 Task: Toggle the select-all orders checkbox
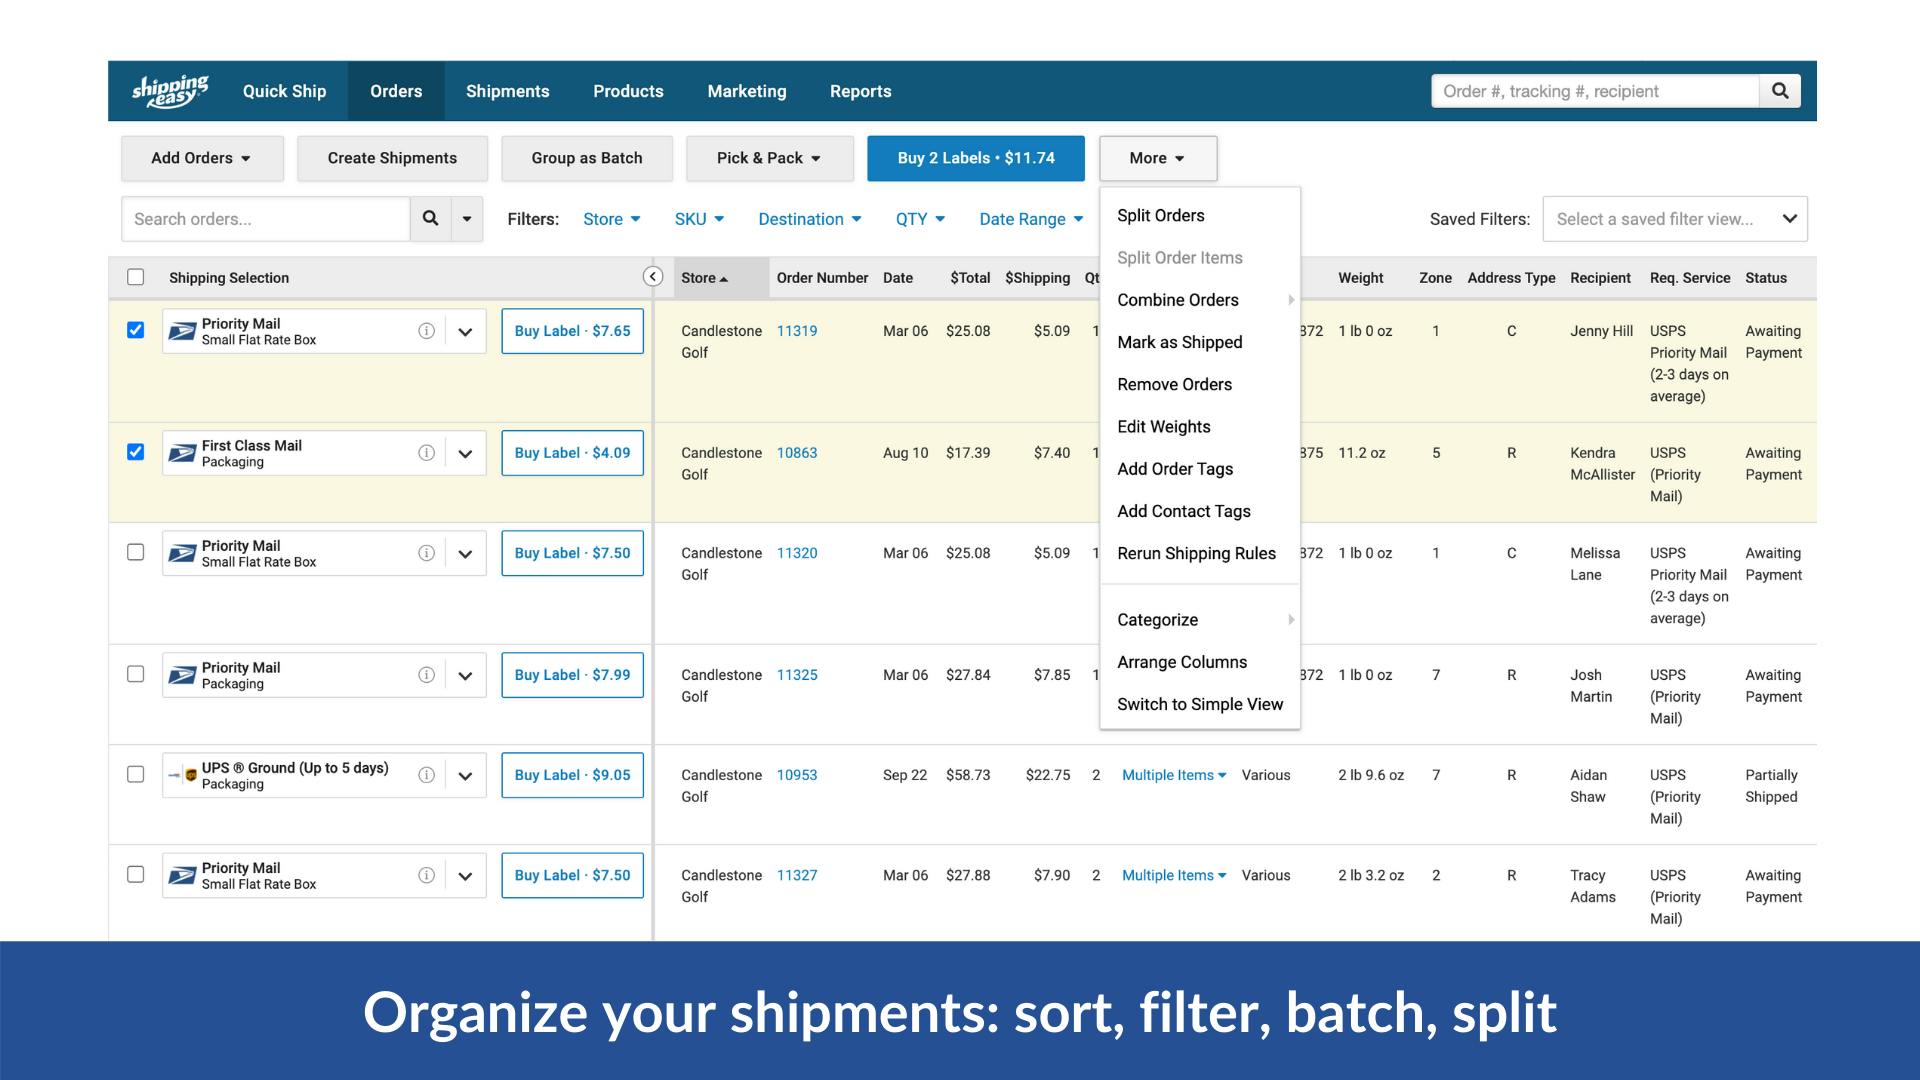[x=136, y=277]
